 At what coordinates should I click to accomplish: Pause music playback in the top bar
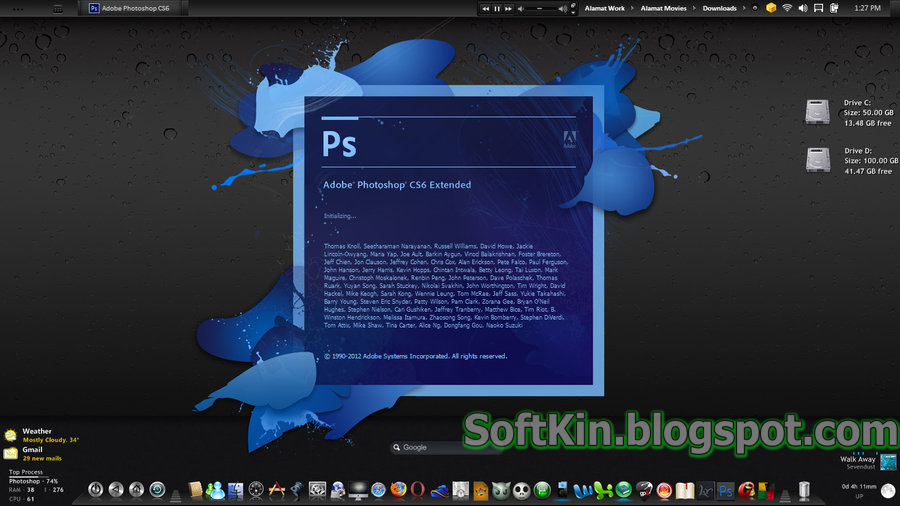(x=497, y=9)
